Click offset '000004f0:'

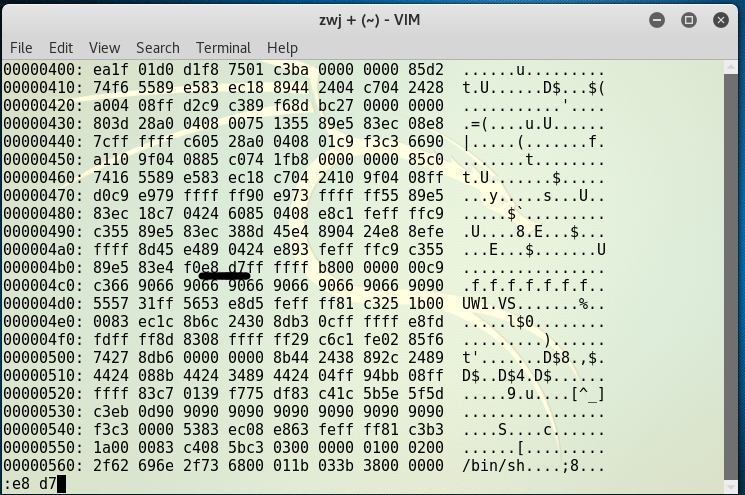click(x=43, y=340)
